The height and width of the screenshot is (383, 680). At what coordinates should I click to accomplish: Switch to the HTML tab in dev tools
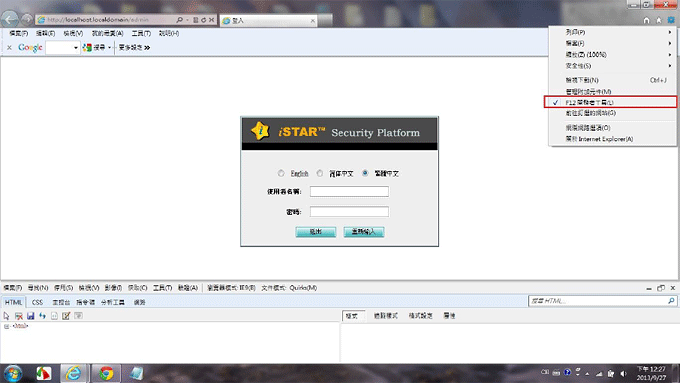point(13,302)
